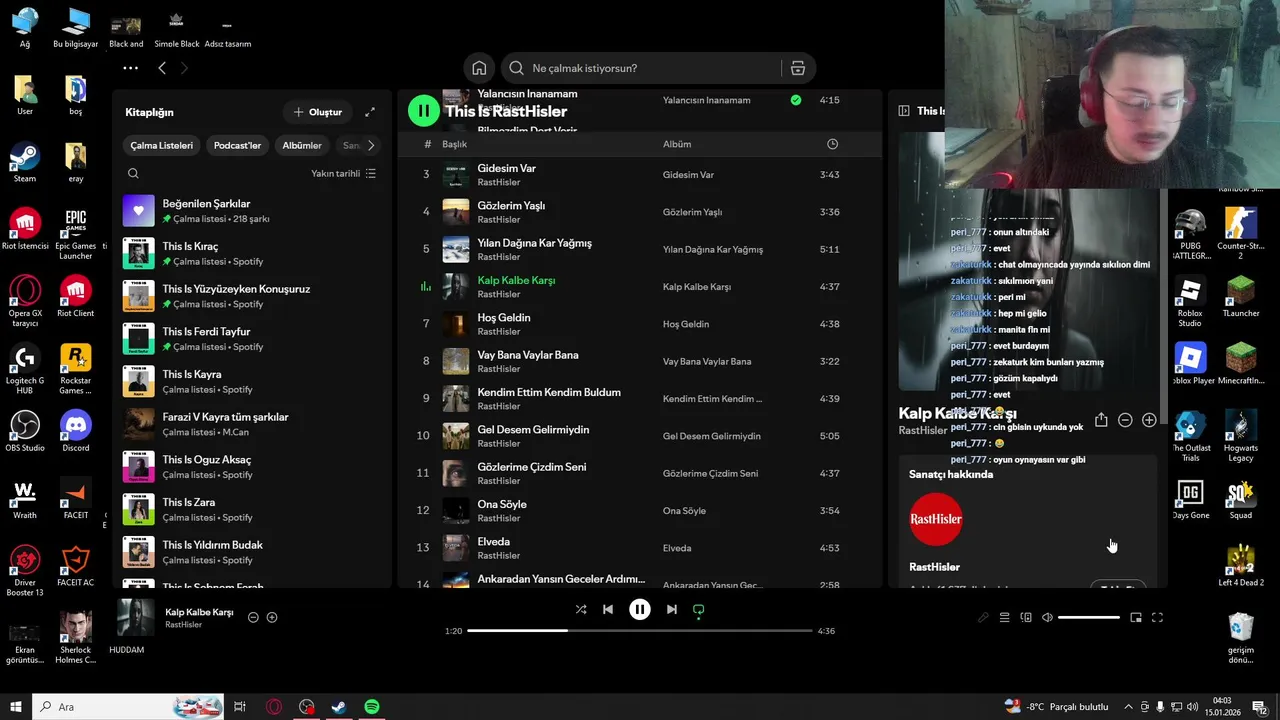Mute the Spotify volume

click(x=1047, y=618)
